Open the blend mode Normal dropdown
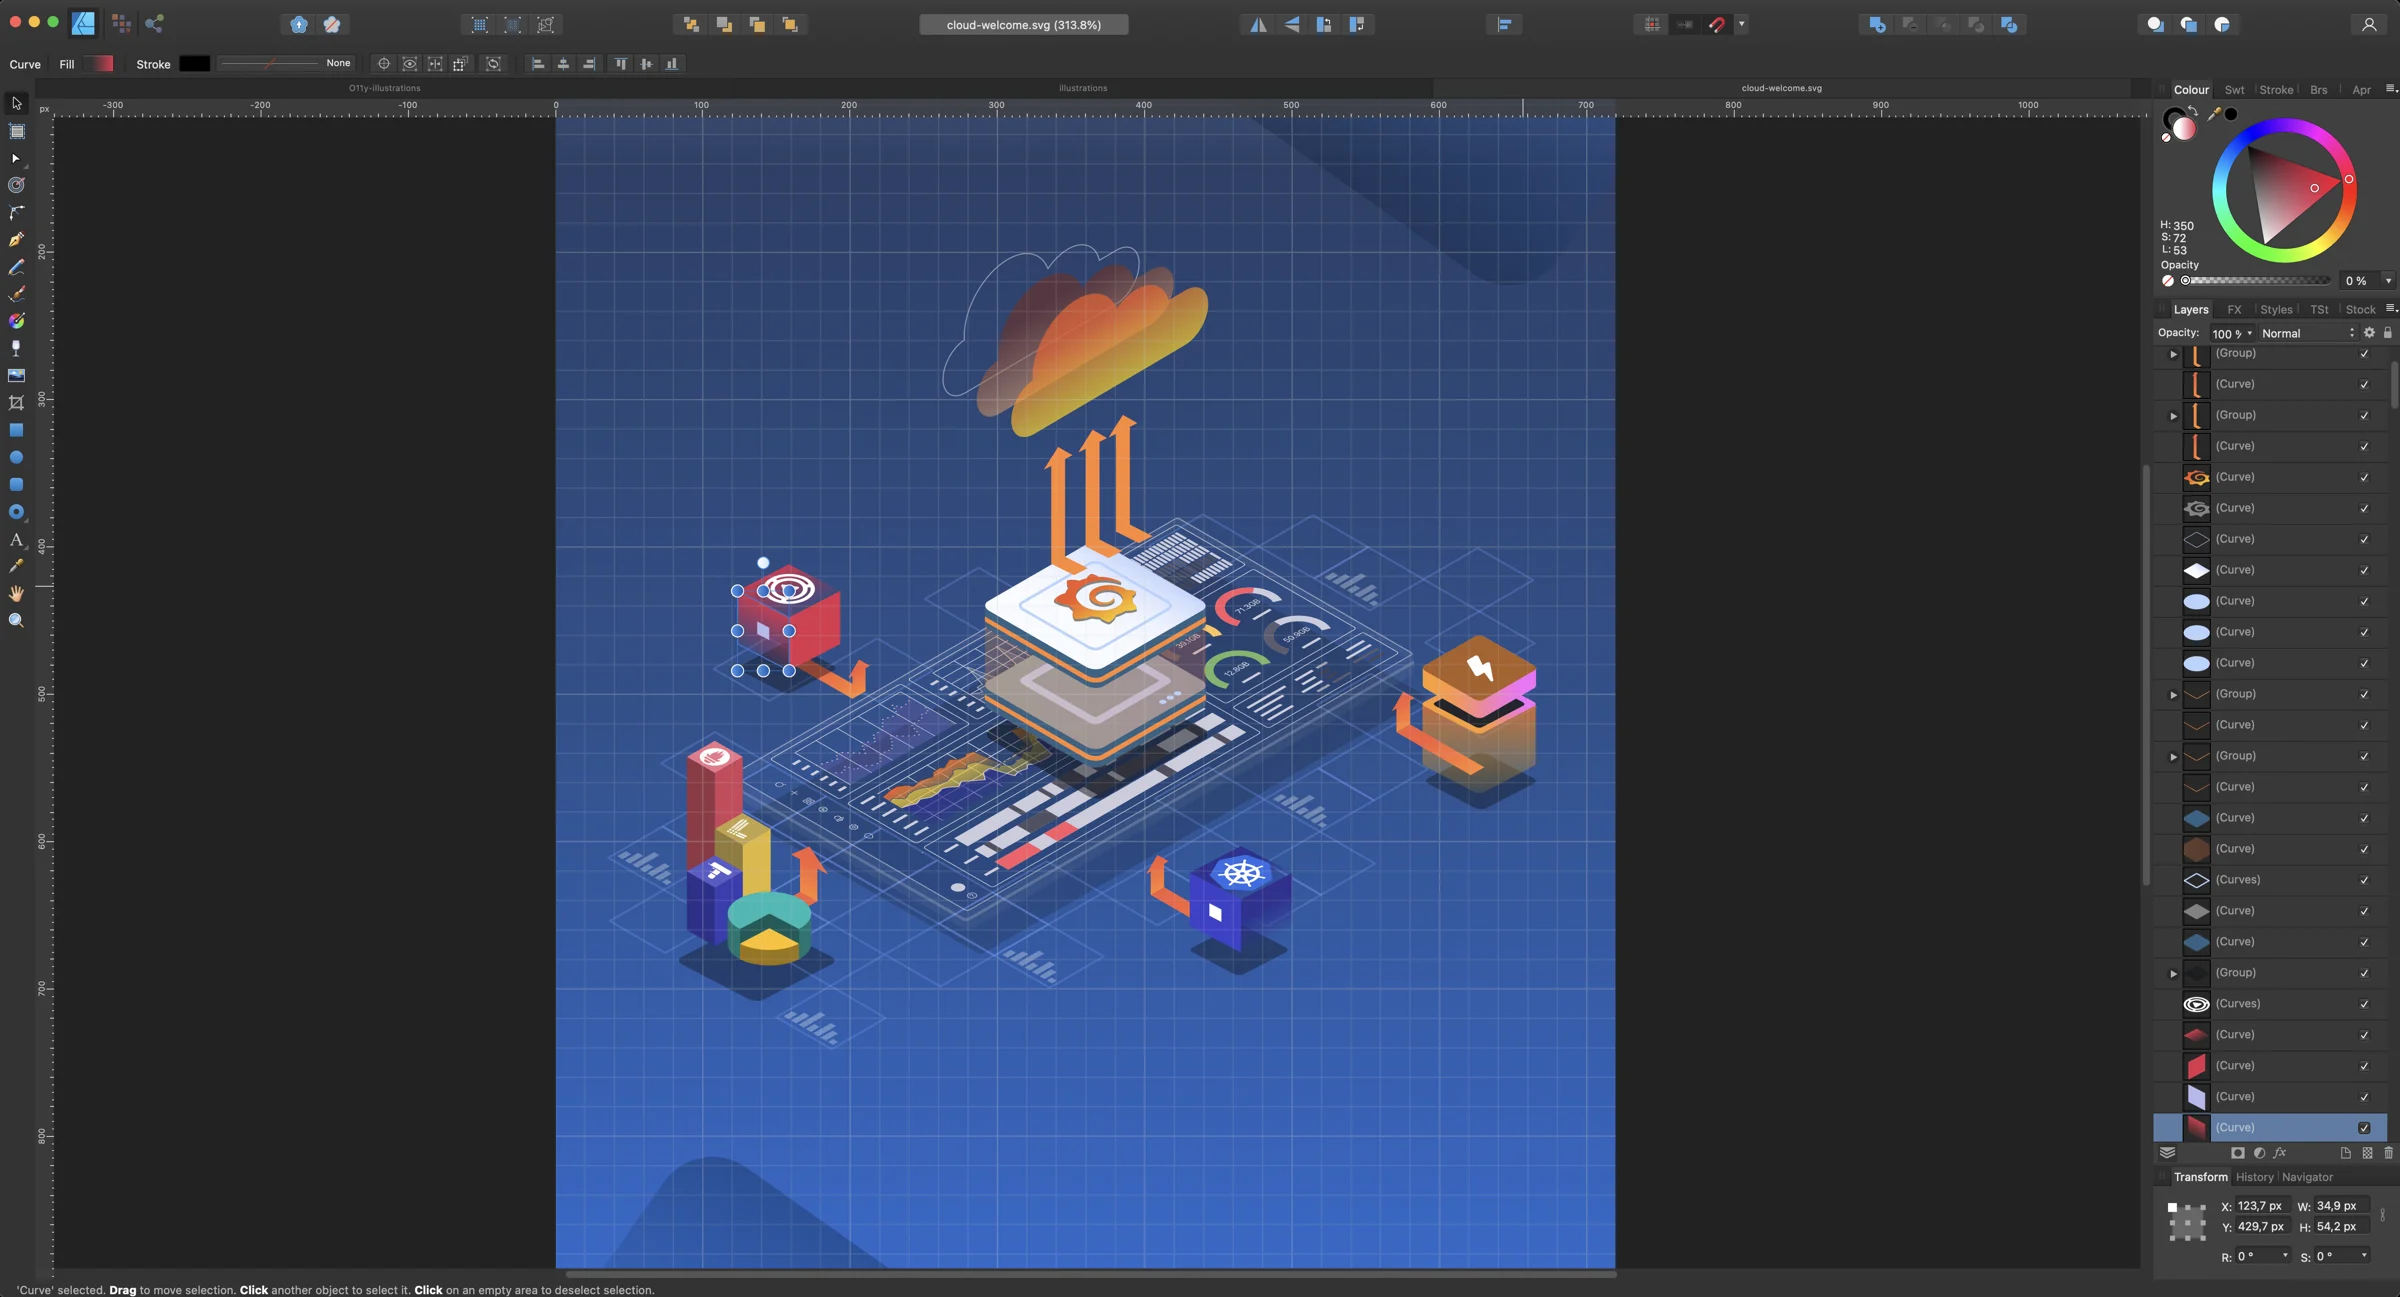This screenshot has width=2400, height=1297. click(x=2308, y=333)
